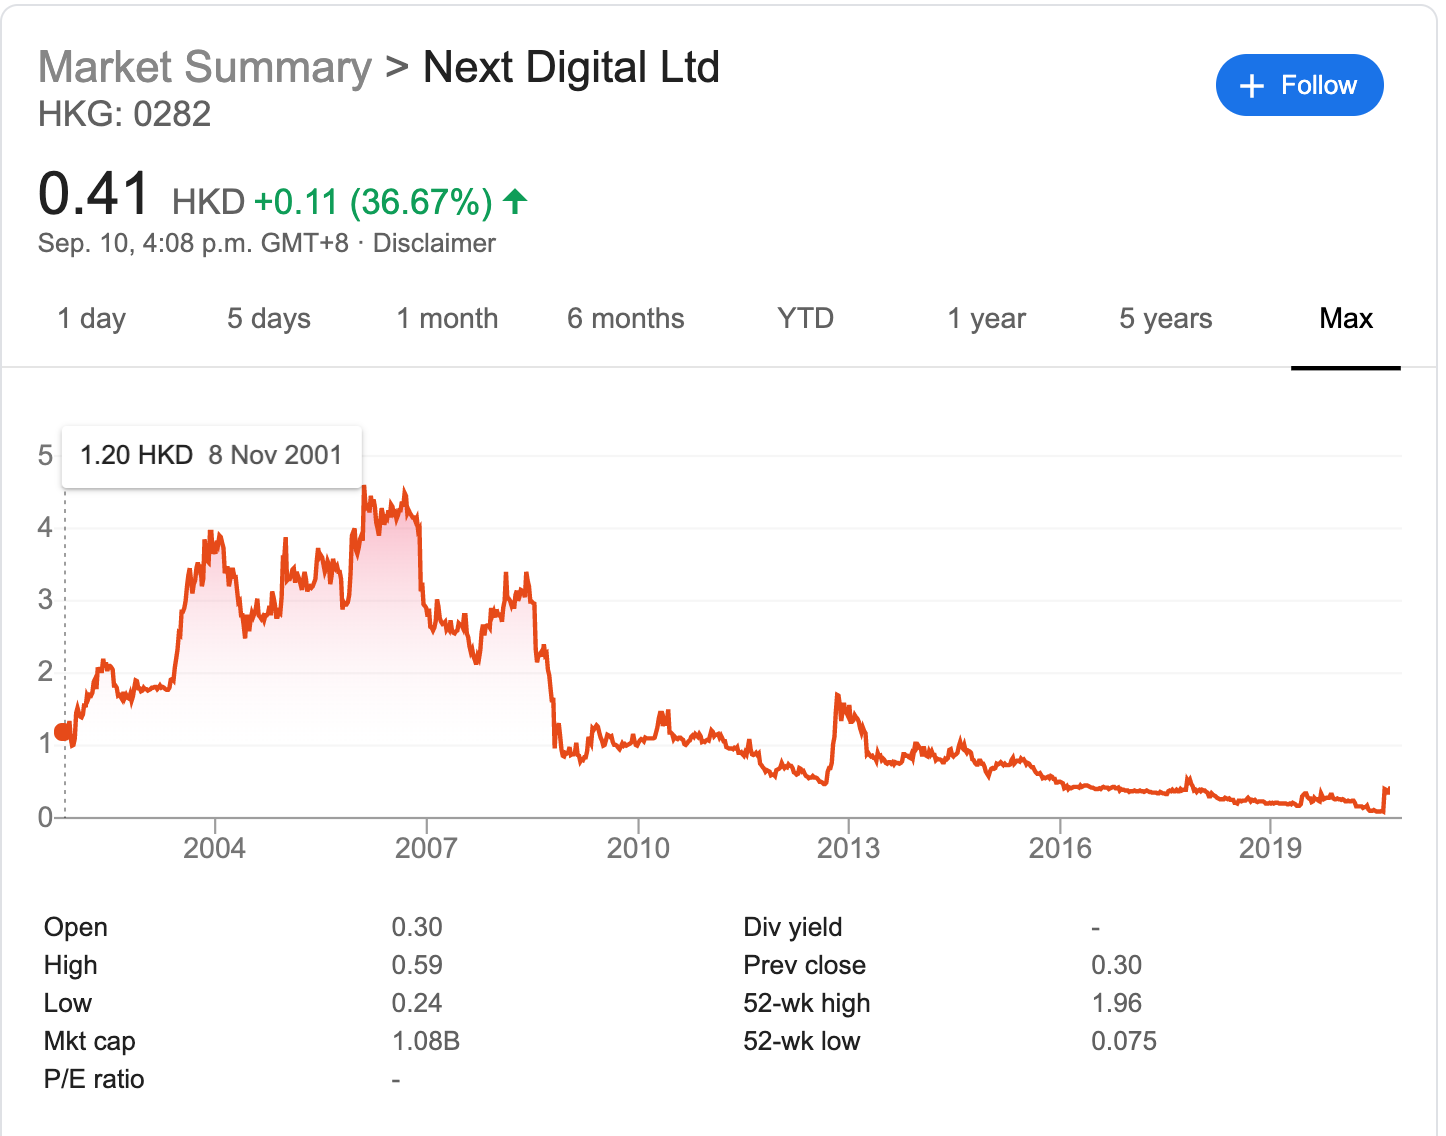The width and height of the screenshot is (1446, 1136).
Task: Select the 1 year tab
Action: [986, 319]
